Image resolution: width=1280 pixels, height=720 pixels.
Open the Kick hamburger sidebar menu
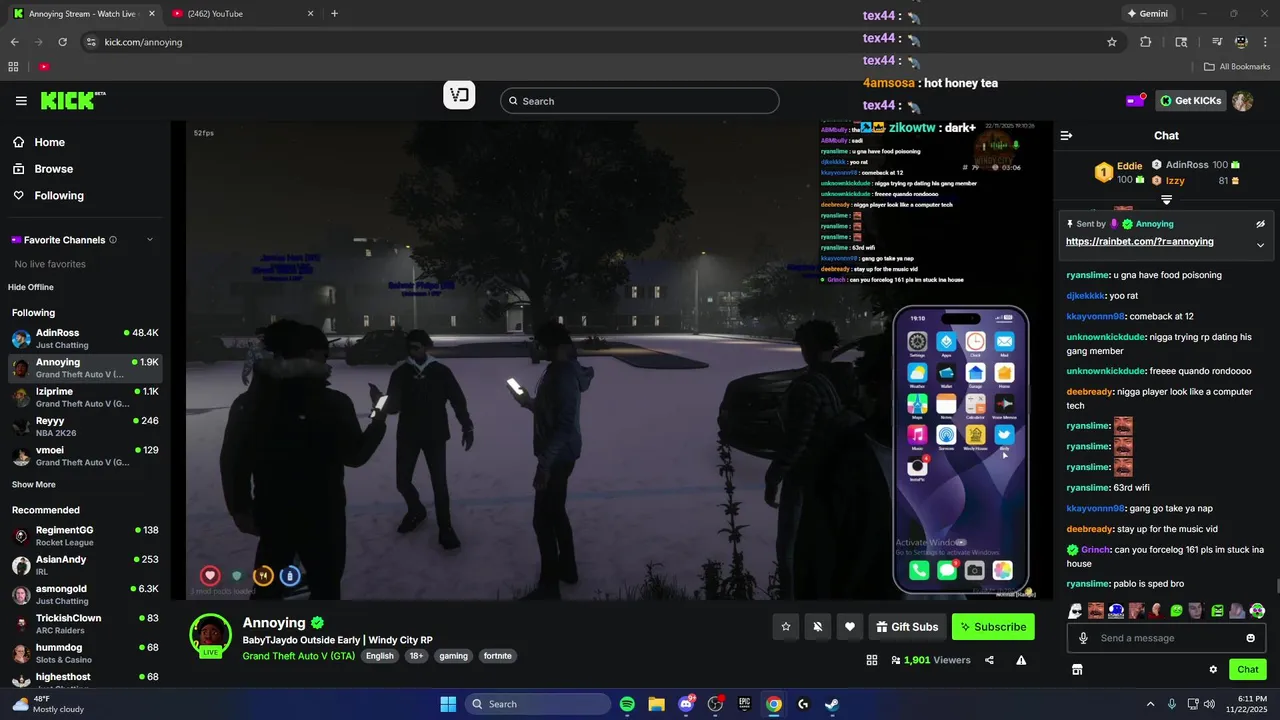pos(21,101)
